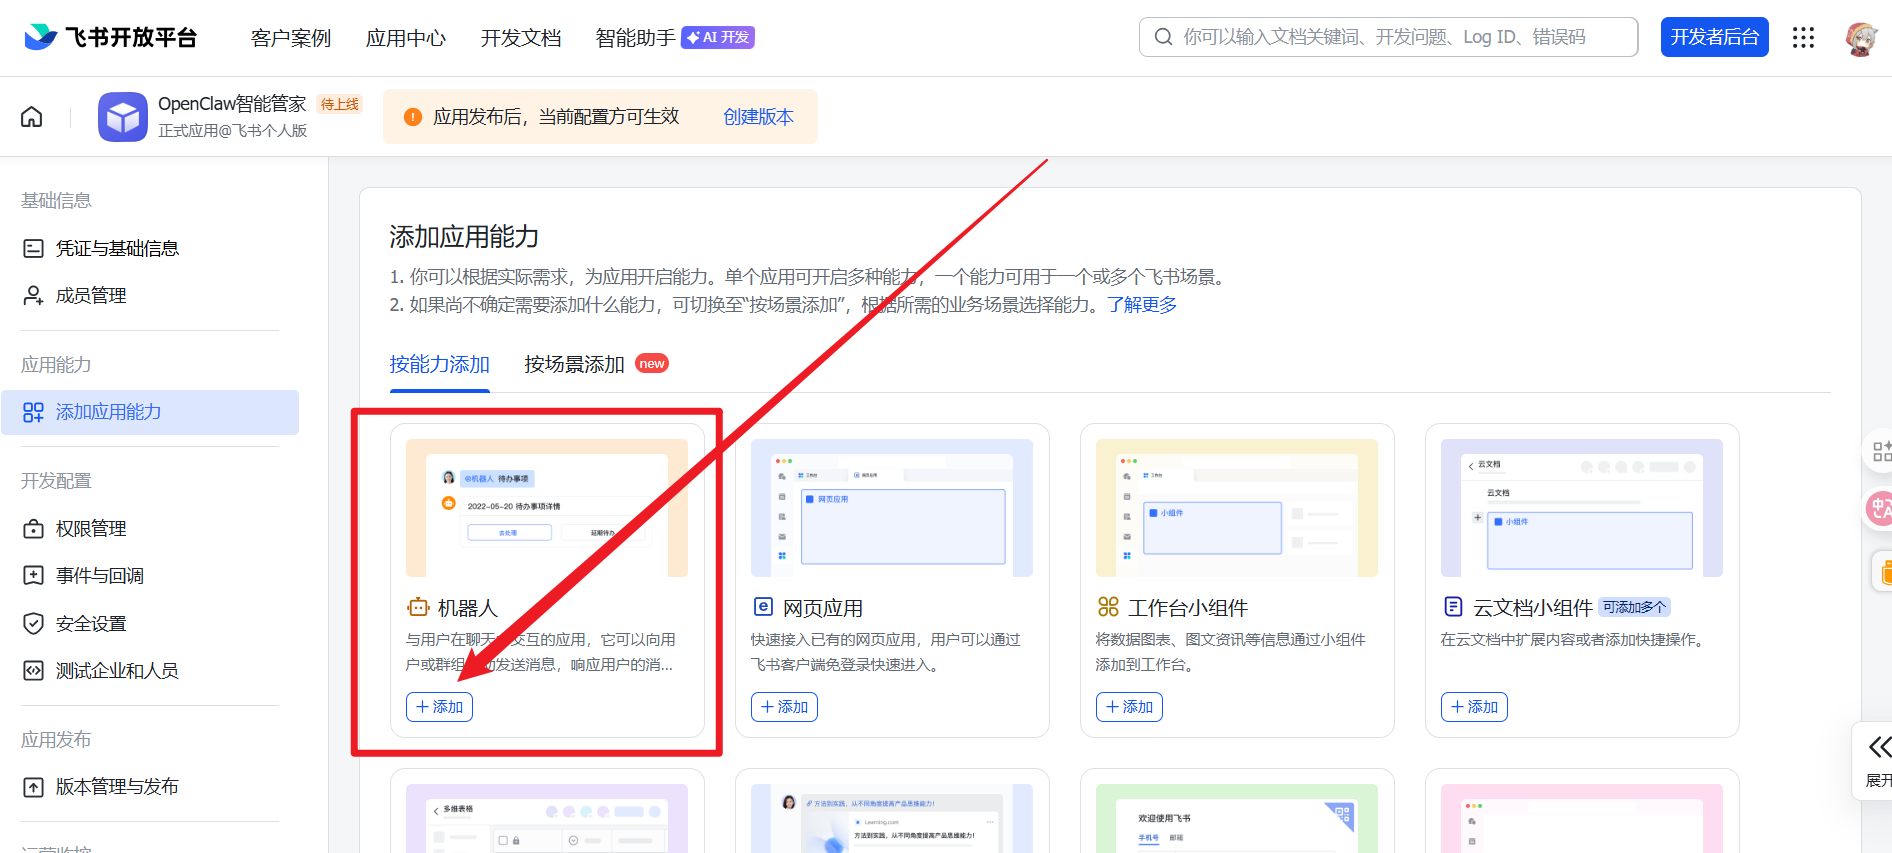The height and width of the screenshot is (853, 1892).
Task: Click the orange floating side icon
Action: pyautogui.click(x=1883, y=572)
